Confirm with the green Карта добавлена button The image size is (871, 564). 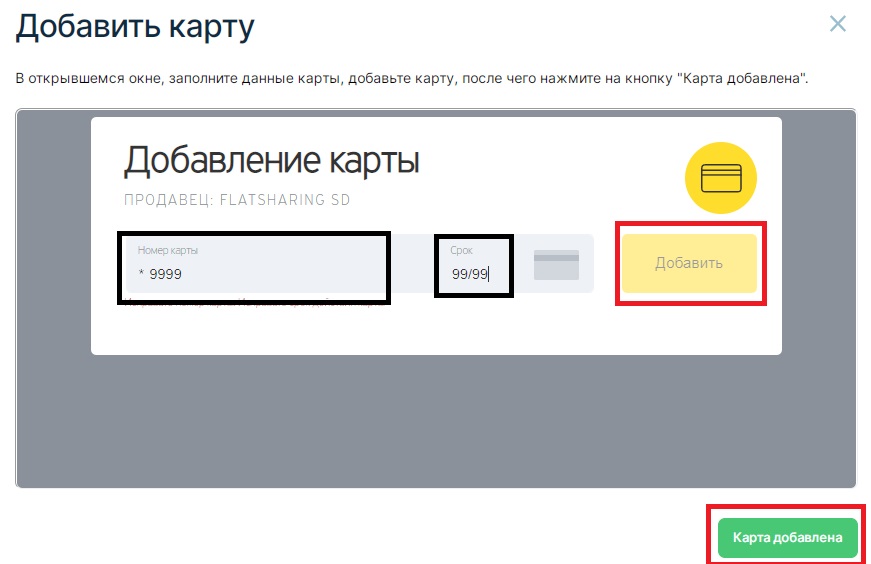tap(787, 538)
